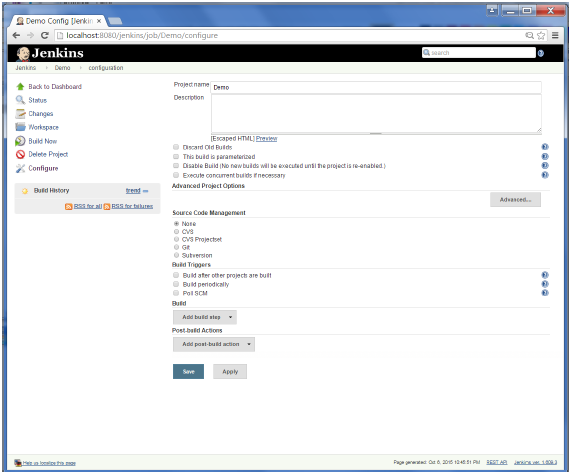Image resolution: width=571 pixels, height=474 pixels.
Task: Check Execute concurrent builds if necessary
Action: coord(176,175)
